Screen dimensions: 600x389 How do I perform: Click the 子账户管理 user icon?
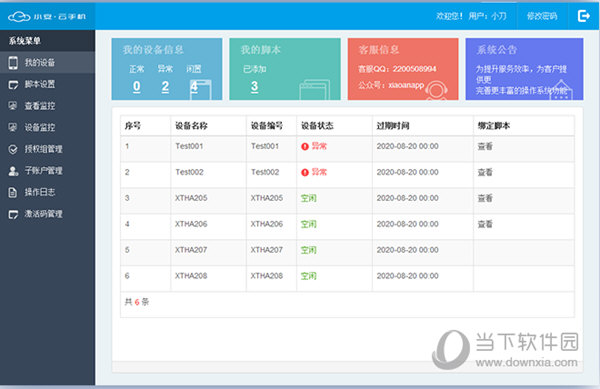pos(13,171)
